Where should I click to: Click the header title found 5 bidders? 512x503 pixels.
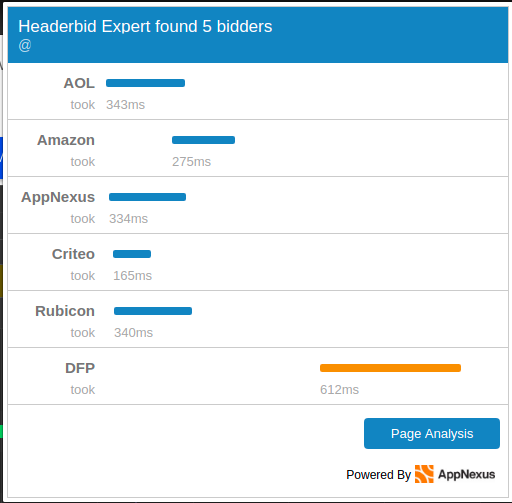(145, 27)
